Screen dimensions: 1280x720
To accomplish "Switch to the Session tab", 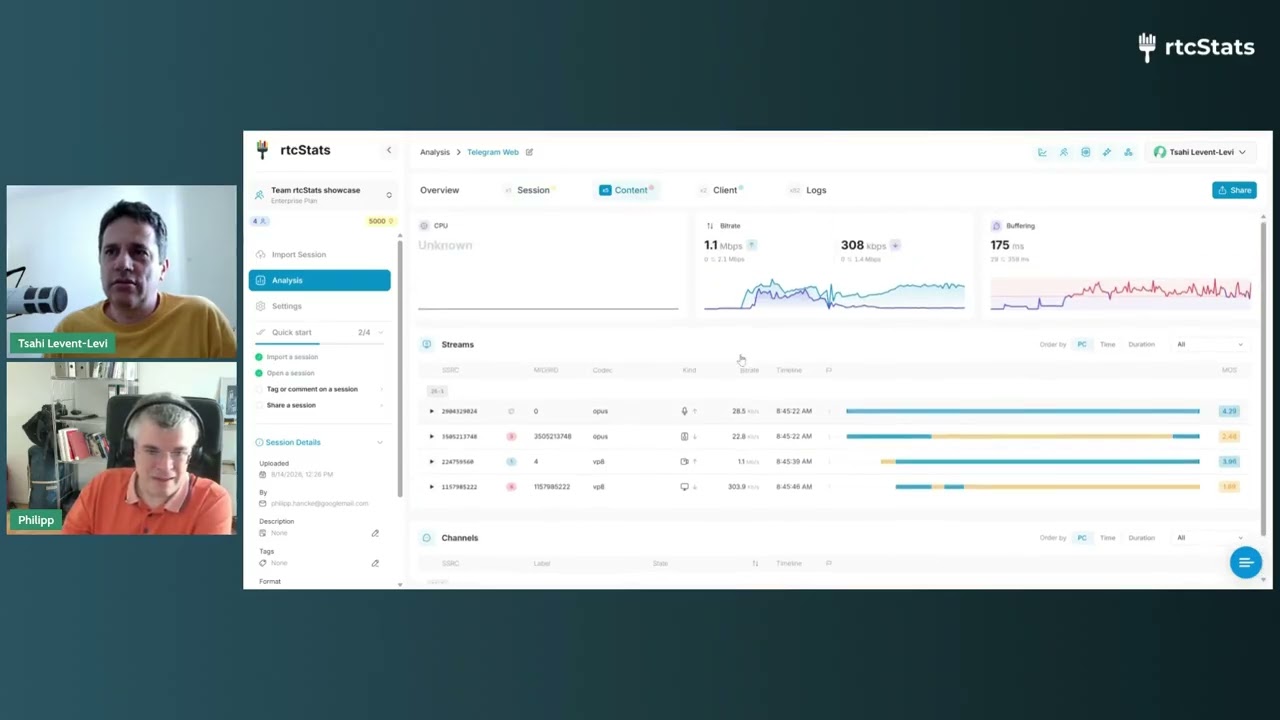I will coord(530,190).
